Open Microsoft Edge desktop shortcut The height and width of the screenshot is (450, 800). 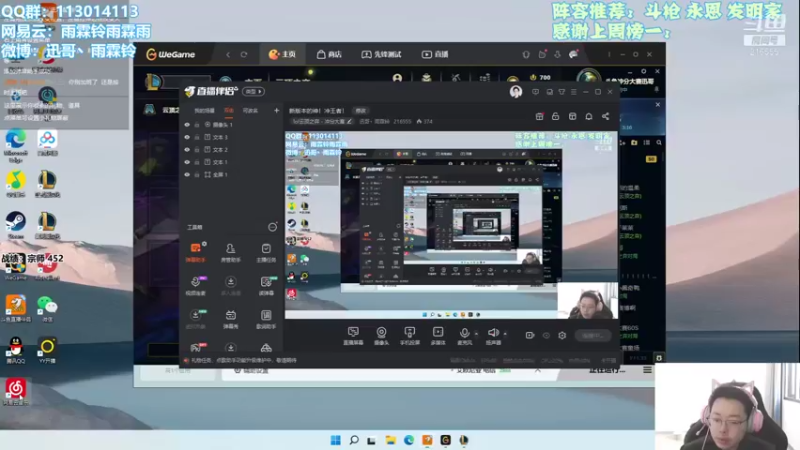tap(16, 145)
